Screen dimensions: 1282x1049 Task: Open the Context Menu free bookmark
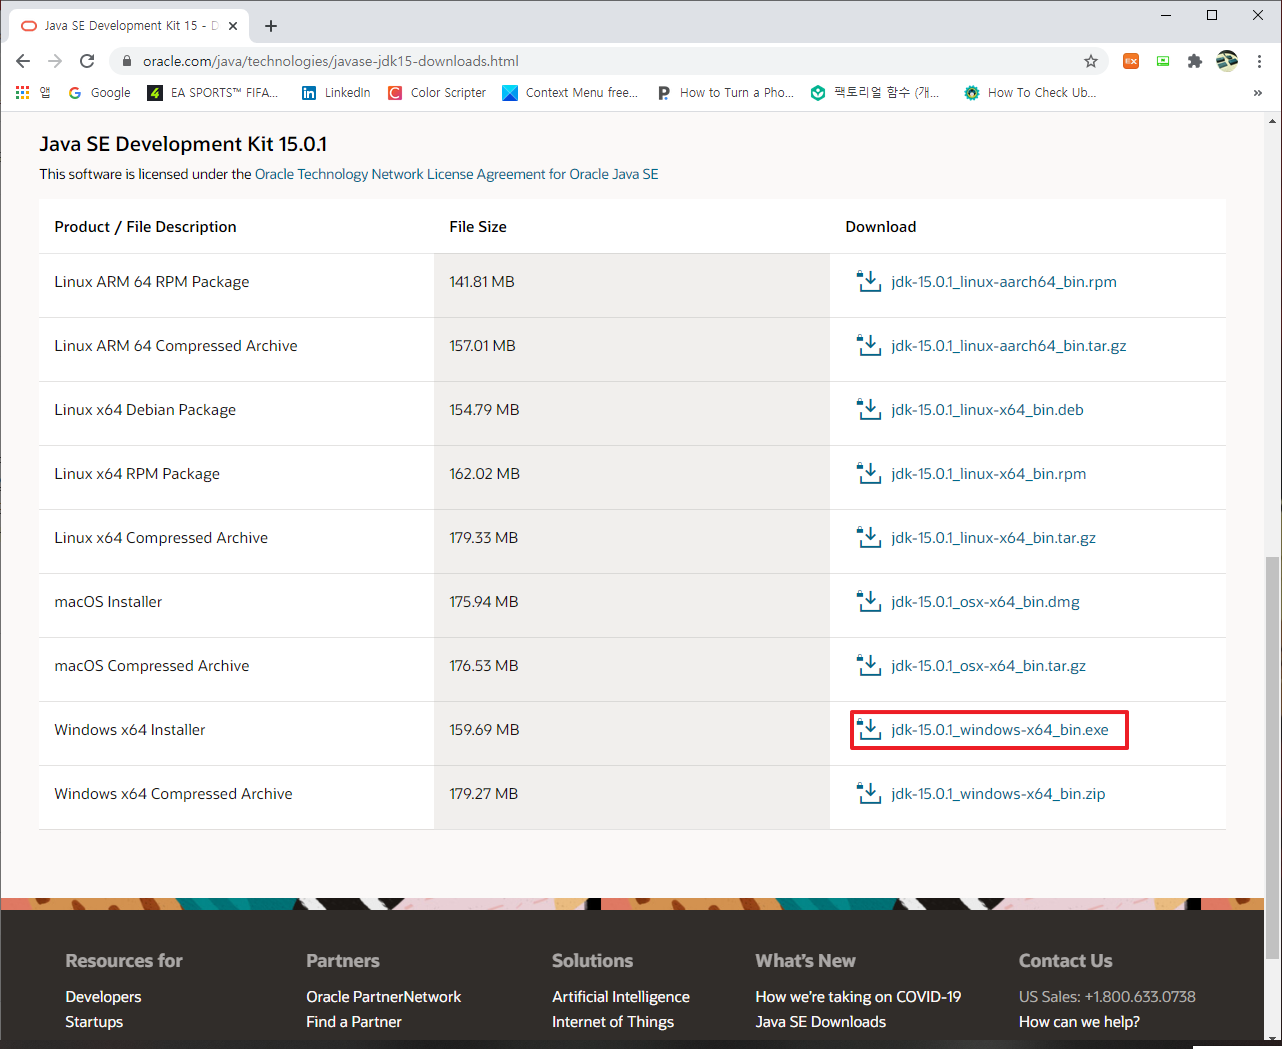point(570,92)
